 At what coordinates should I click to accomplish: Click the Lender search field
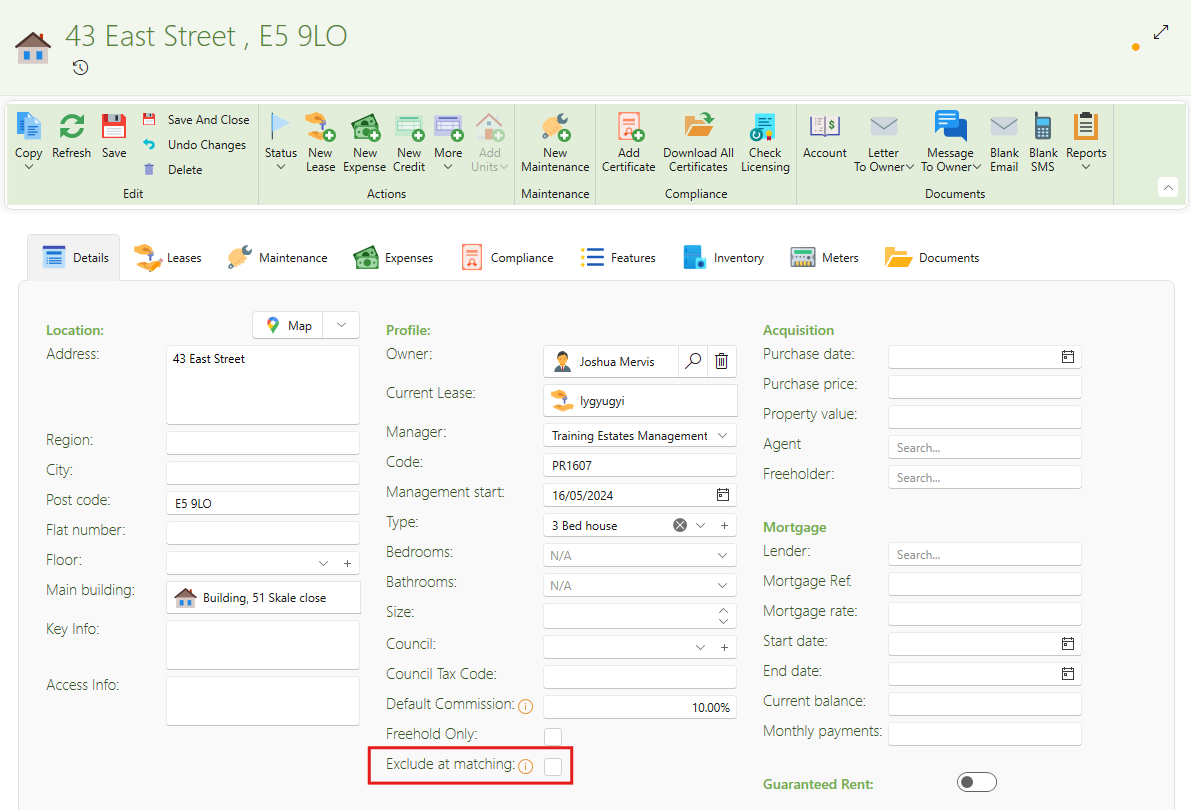pyautogui.click(x=984, y=555)
